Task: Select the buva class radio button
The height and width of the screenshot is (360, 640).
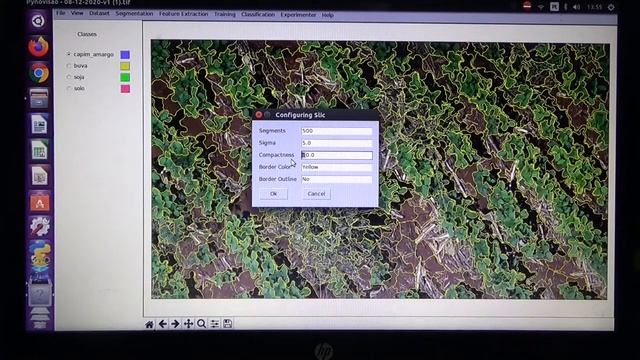Action: coord(69,65)
